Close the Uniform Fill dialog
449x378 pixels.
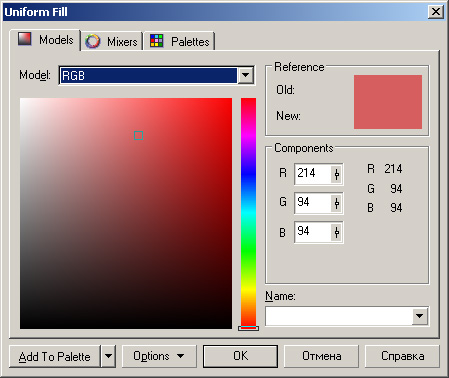coord(436,12)
